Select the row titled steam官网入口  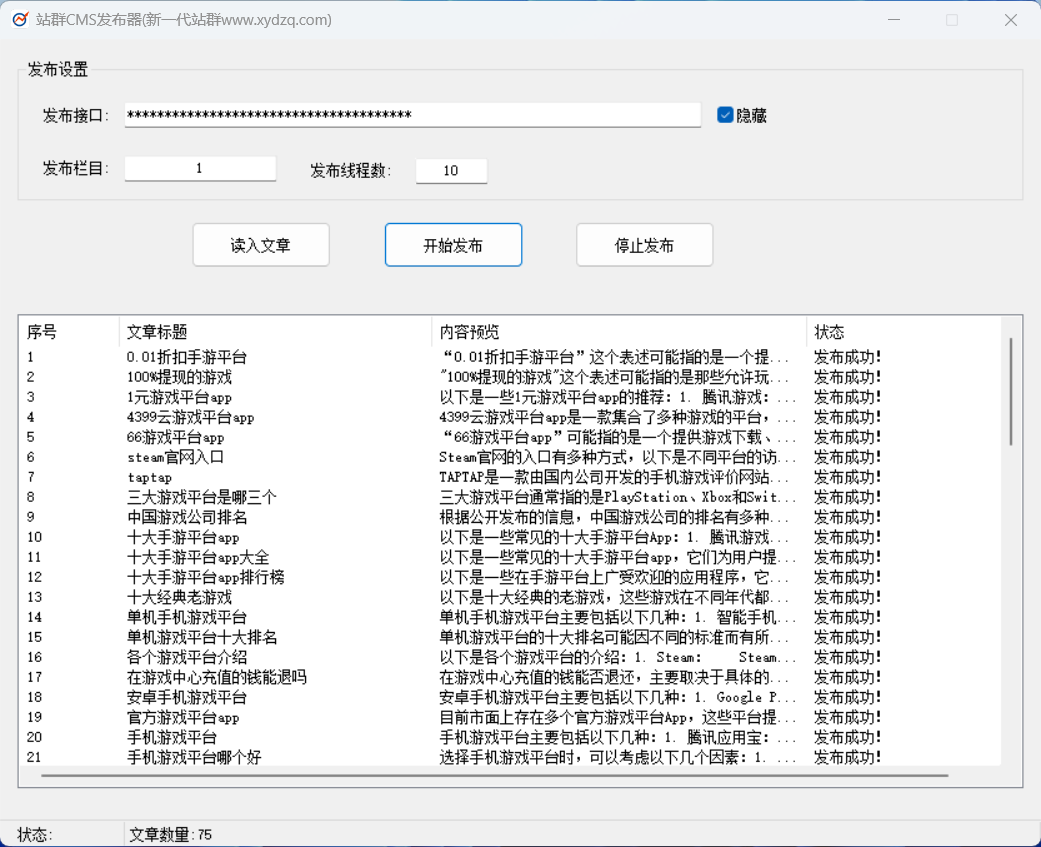pyautogui.click(x=176, y=457)
